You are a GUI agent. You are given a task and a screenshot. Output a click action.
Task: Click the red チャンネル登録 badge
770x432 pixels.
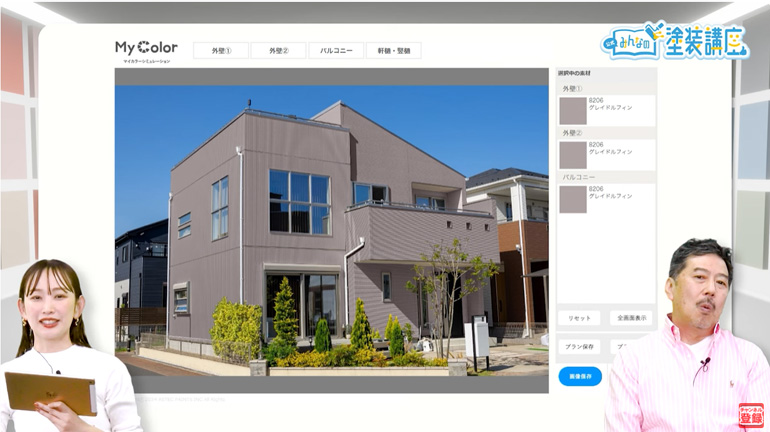tap(750, 415)
